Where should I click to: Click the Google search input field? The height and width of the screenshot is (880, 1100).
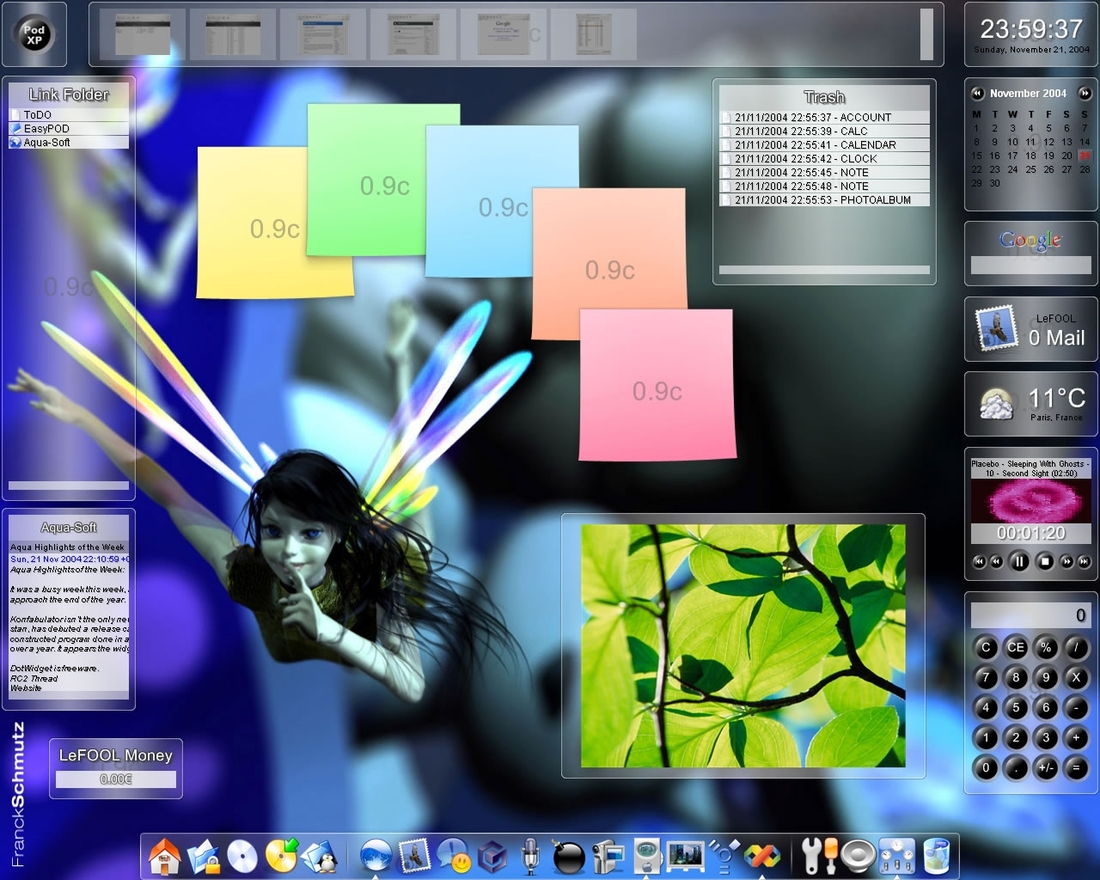1031,264
